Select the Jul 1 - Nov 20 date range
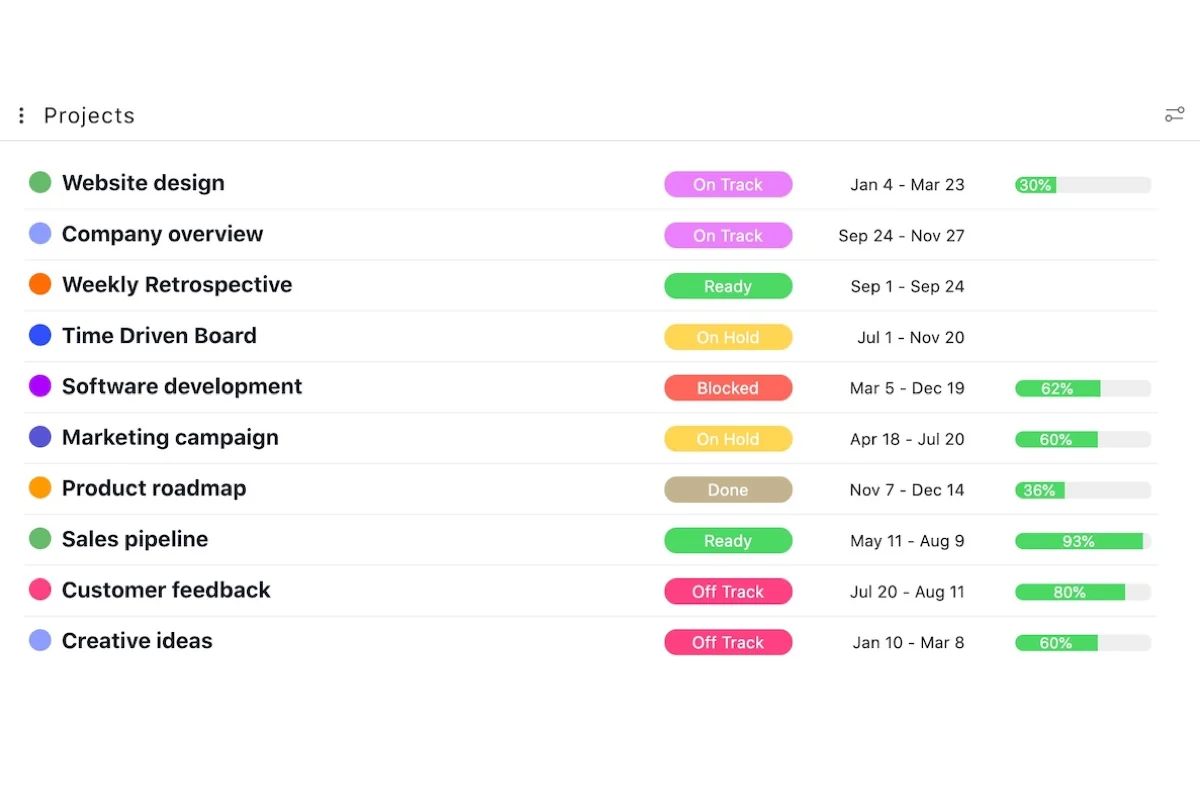Image resolution: width=1200 pixels, height=800 pixels. pyautogui.click(x=911, y=337)
